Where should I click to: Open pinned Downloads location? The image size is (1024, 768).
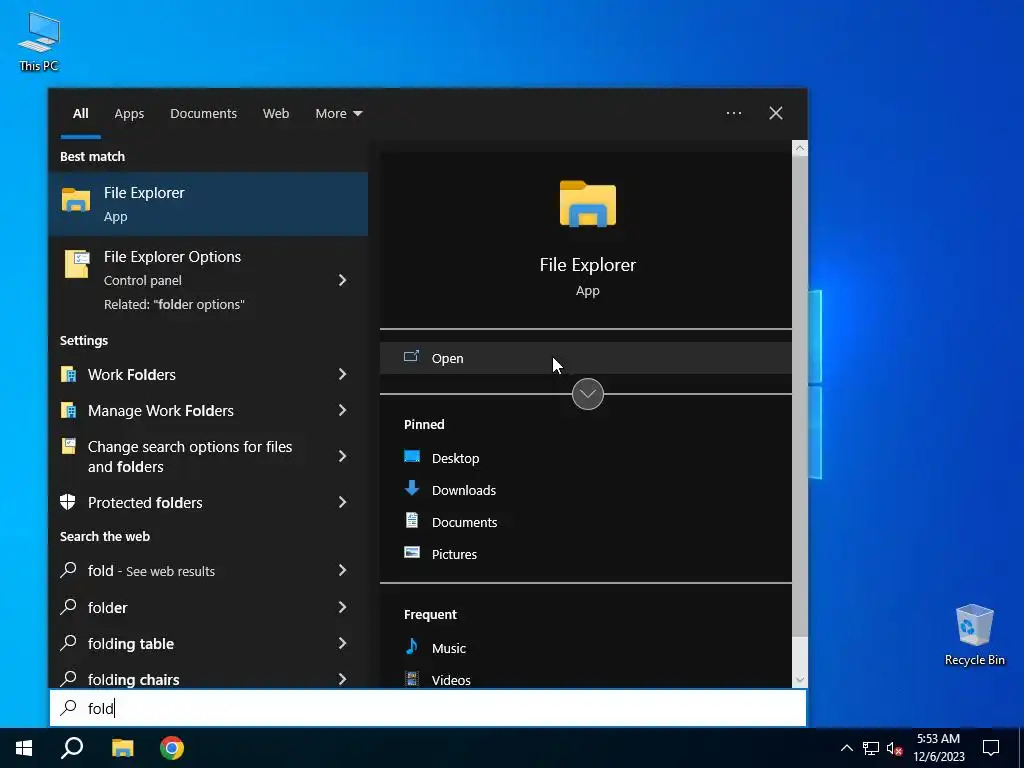(x=464, y=490)
